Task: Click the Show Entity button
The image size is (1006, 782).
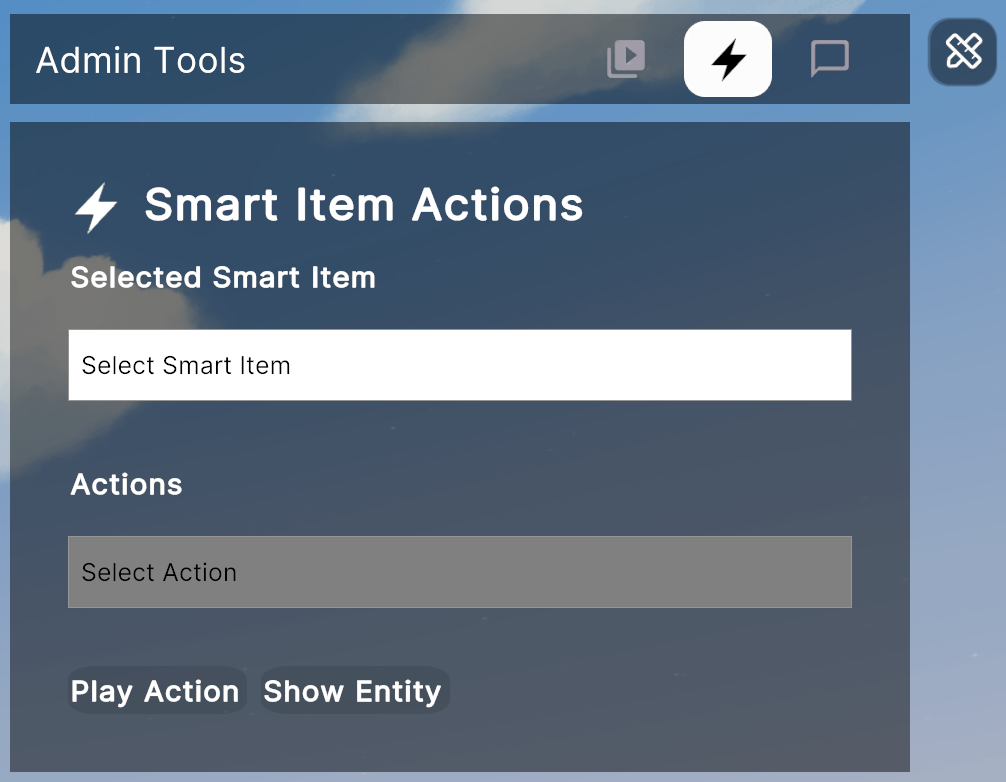Action: pos(353,691)
